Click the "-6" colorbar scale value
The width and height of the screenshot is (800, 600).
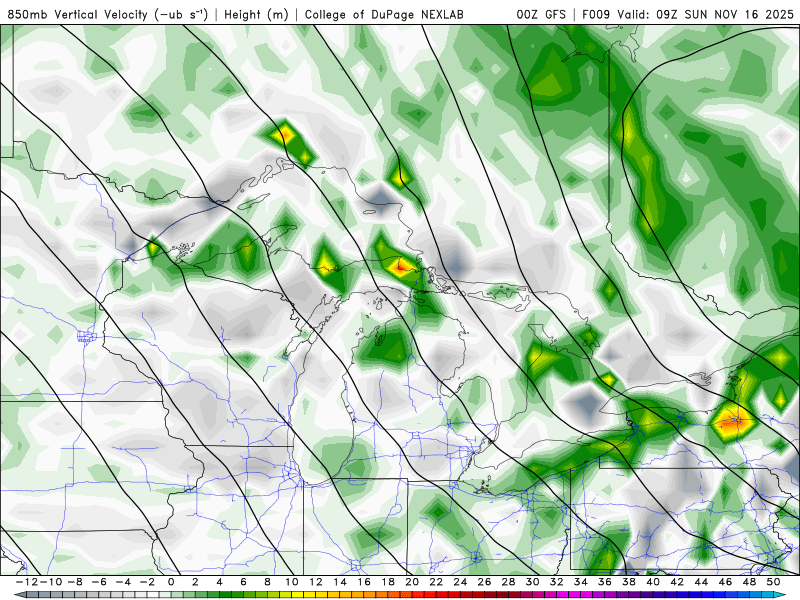pos(98,582)
